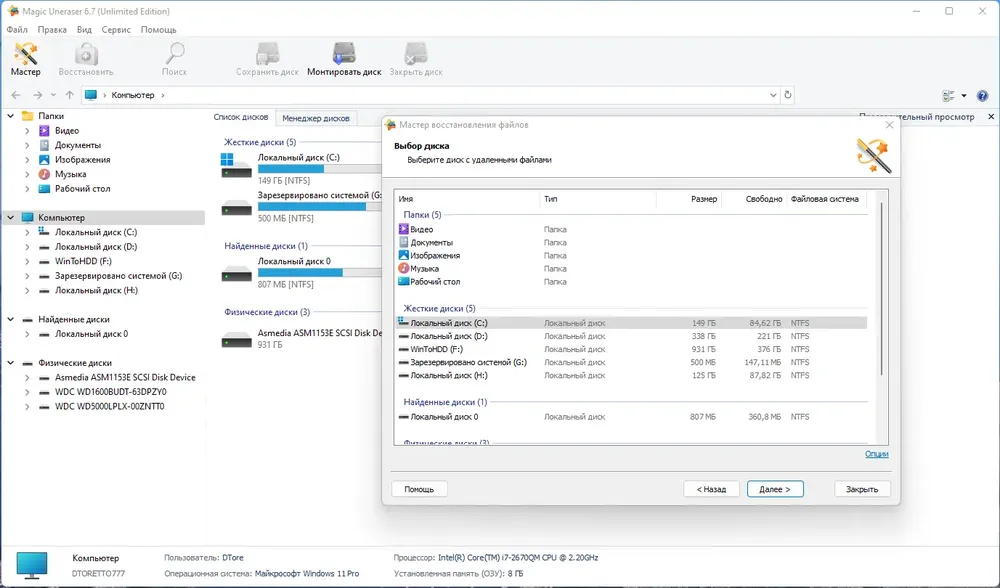Expand Локальный диск (C:) in tree
Image resolution: width=1000 pixels, height=588 pixels.
(x=27, y=232)
